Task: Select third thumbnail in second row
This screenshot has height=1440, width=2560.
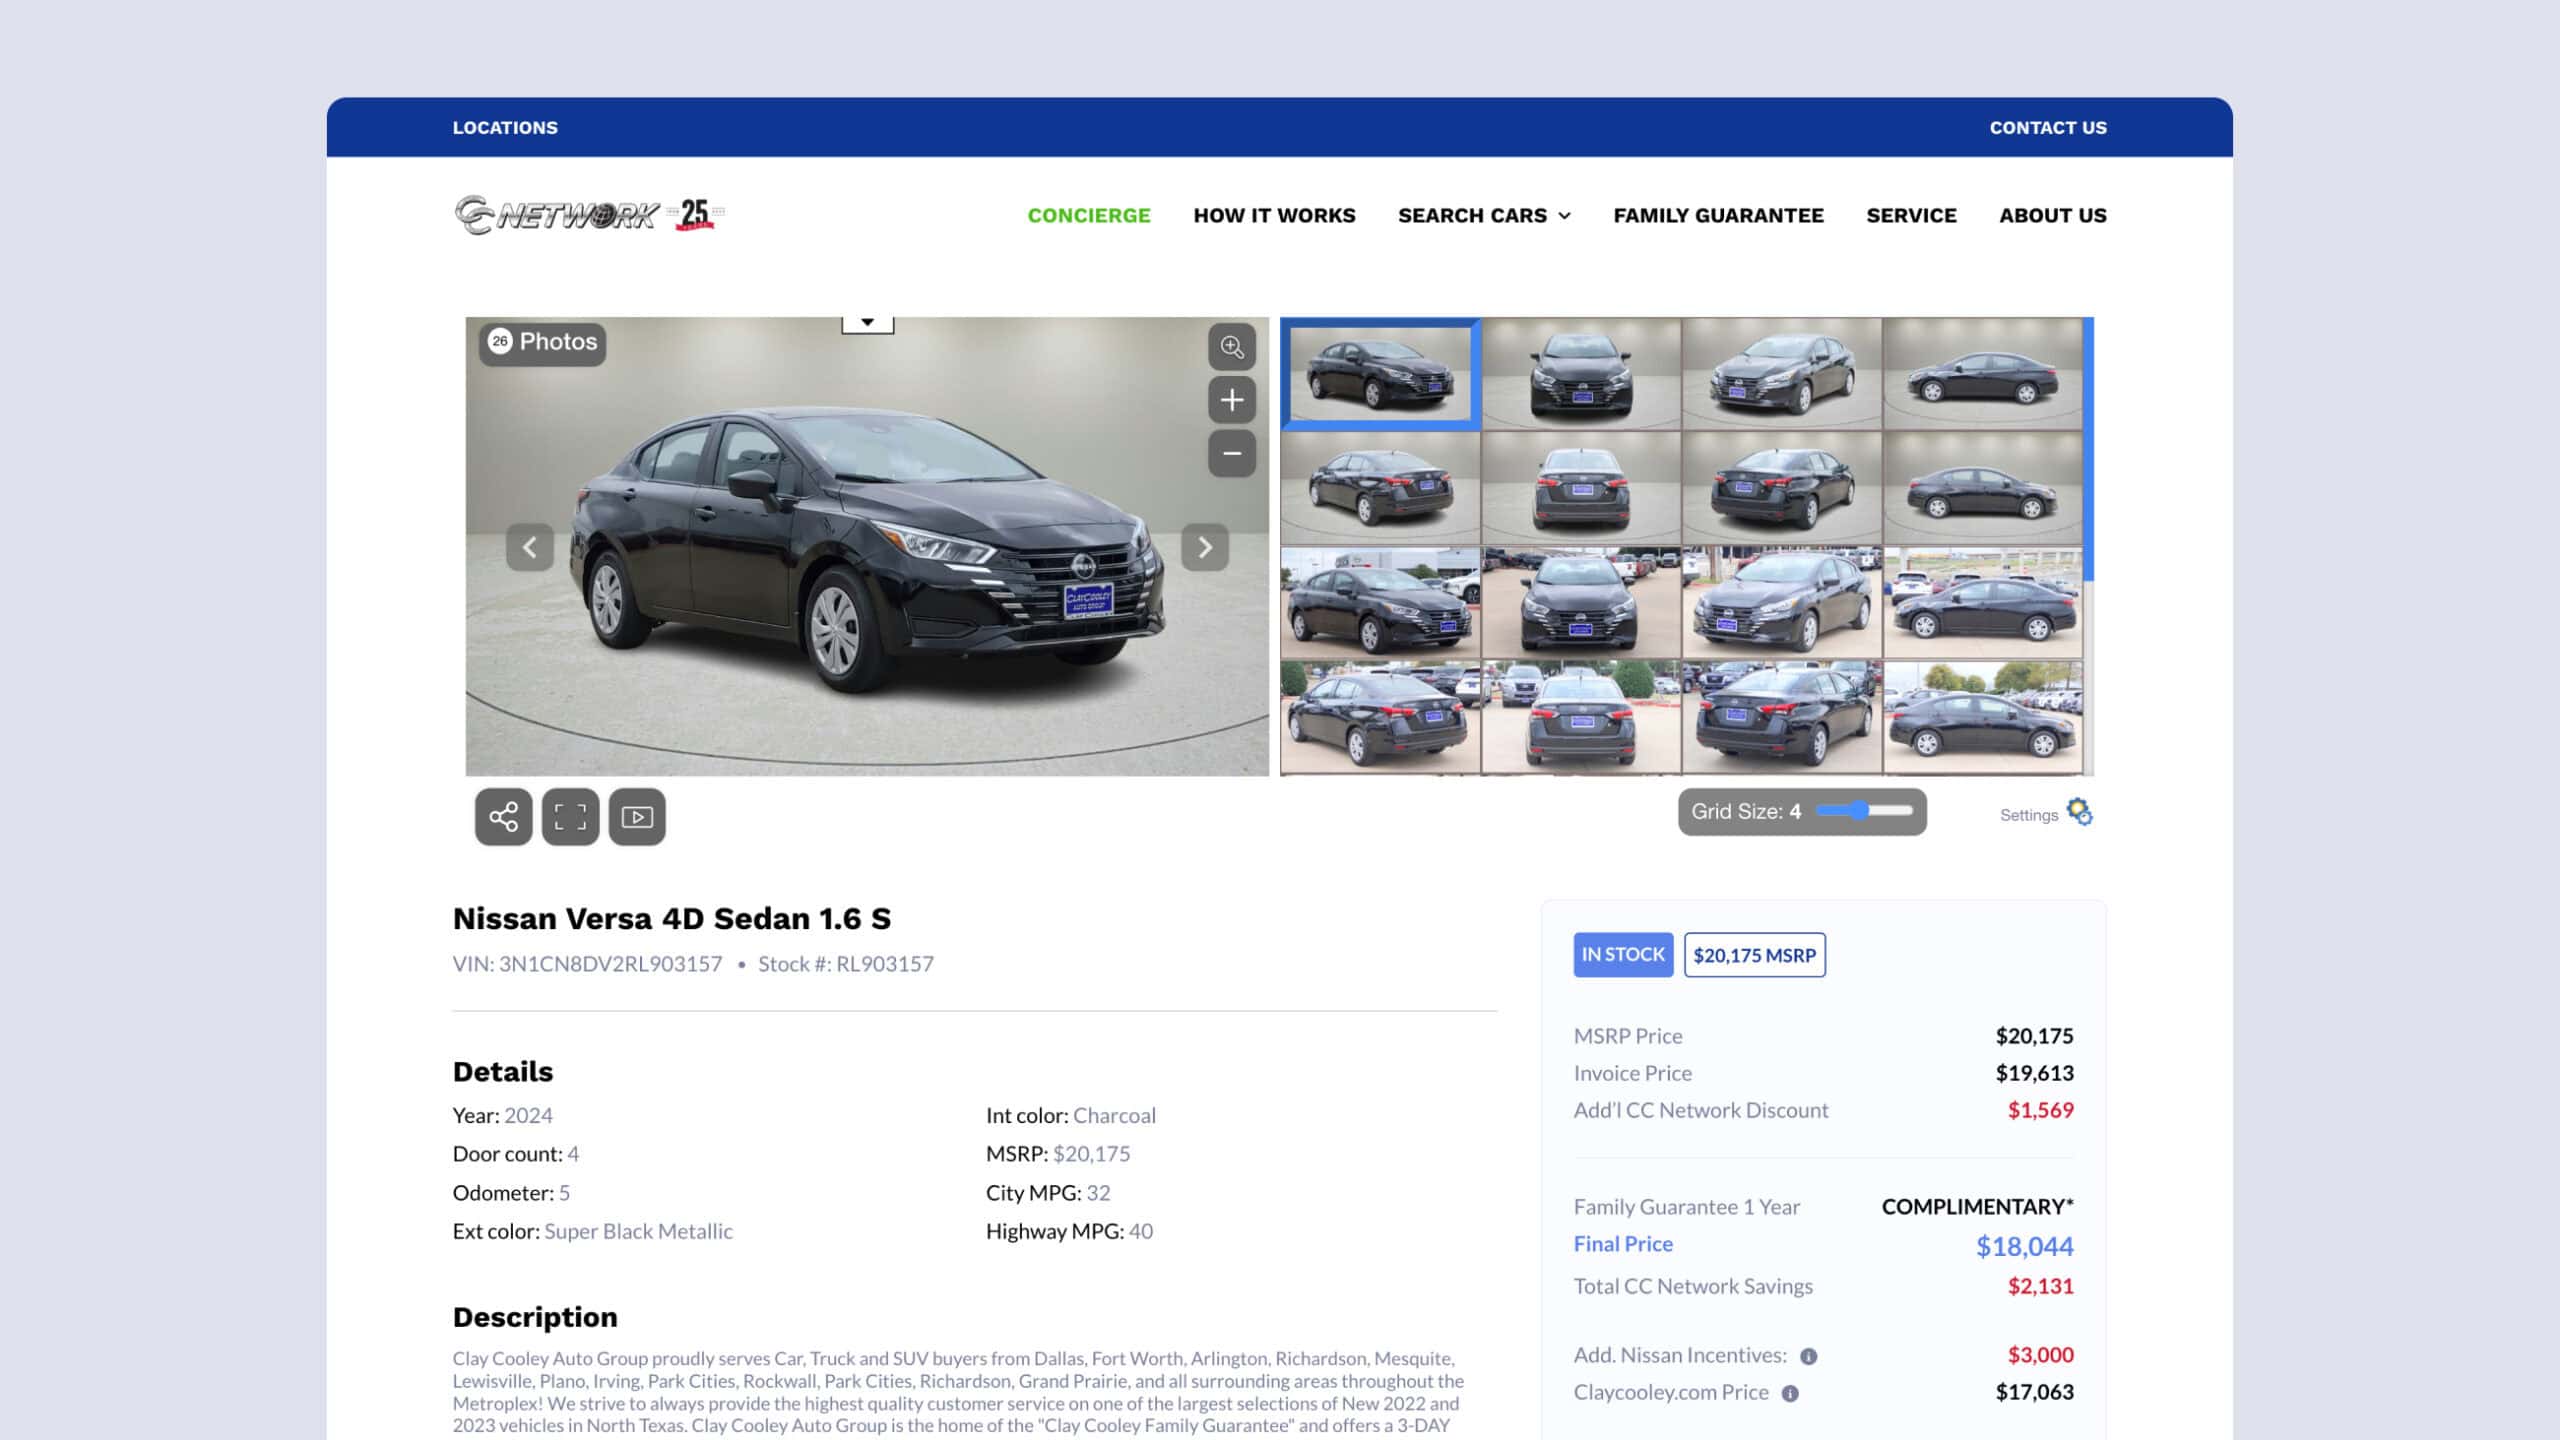Action: tap(1782, 488)
